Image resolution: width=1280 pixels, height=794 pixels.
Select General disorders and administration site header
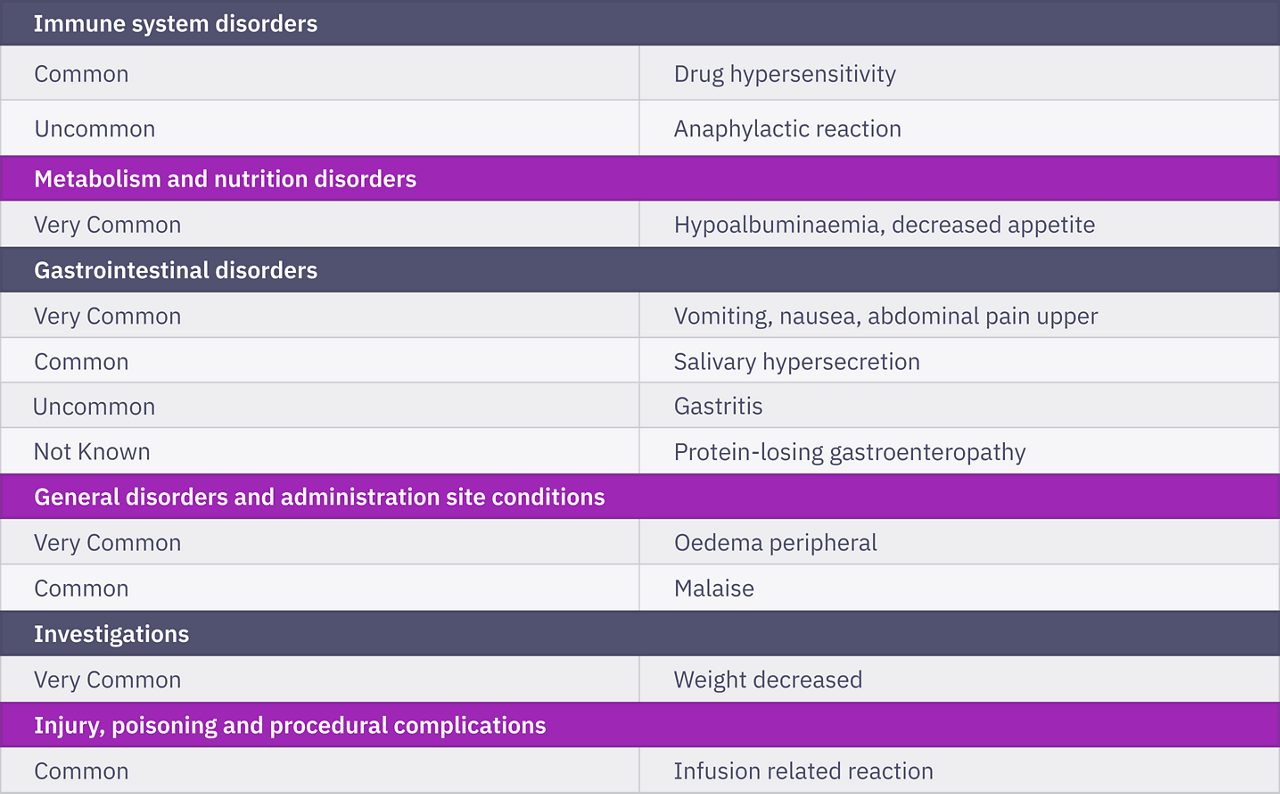click(x=640, y=497)
